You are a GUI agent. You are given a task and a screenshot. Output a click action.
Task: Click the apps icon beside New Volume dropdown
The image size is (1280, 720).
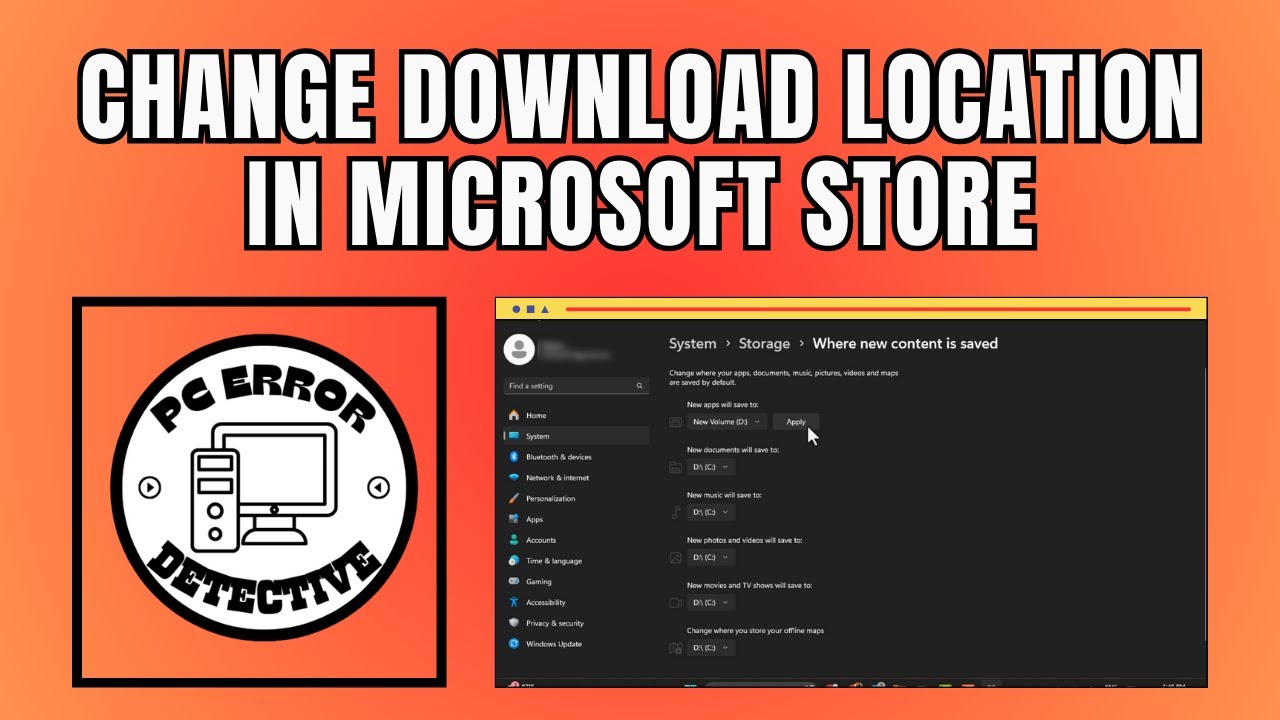click(x=675, y=422)
